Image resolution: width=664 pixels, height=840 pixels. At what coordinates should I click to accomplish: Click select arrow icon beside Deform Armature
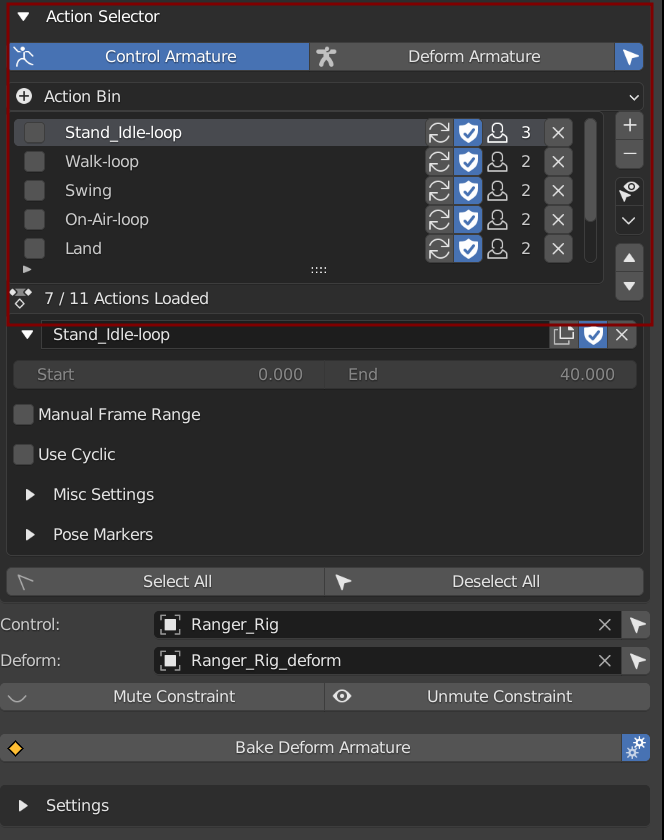[629, 56]
